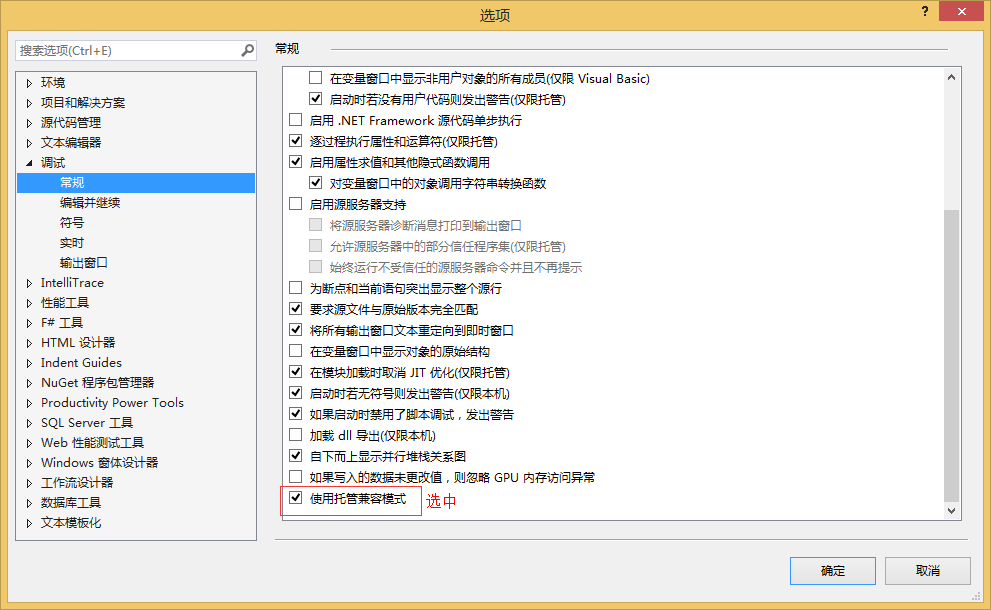Expand the Windows 窗体设计器 node
Screen dimensions: 991x610
coord(29,463)
